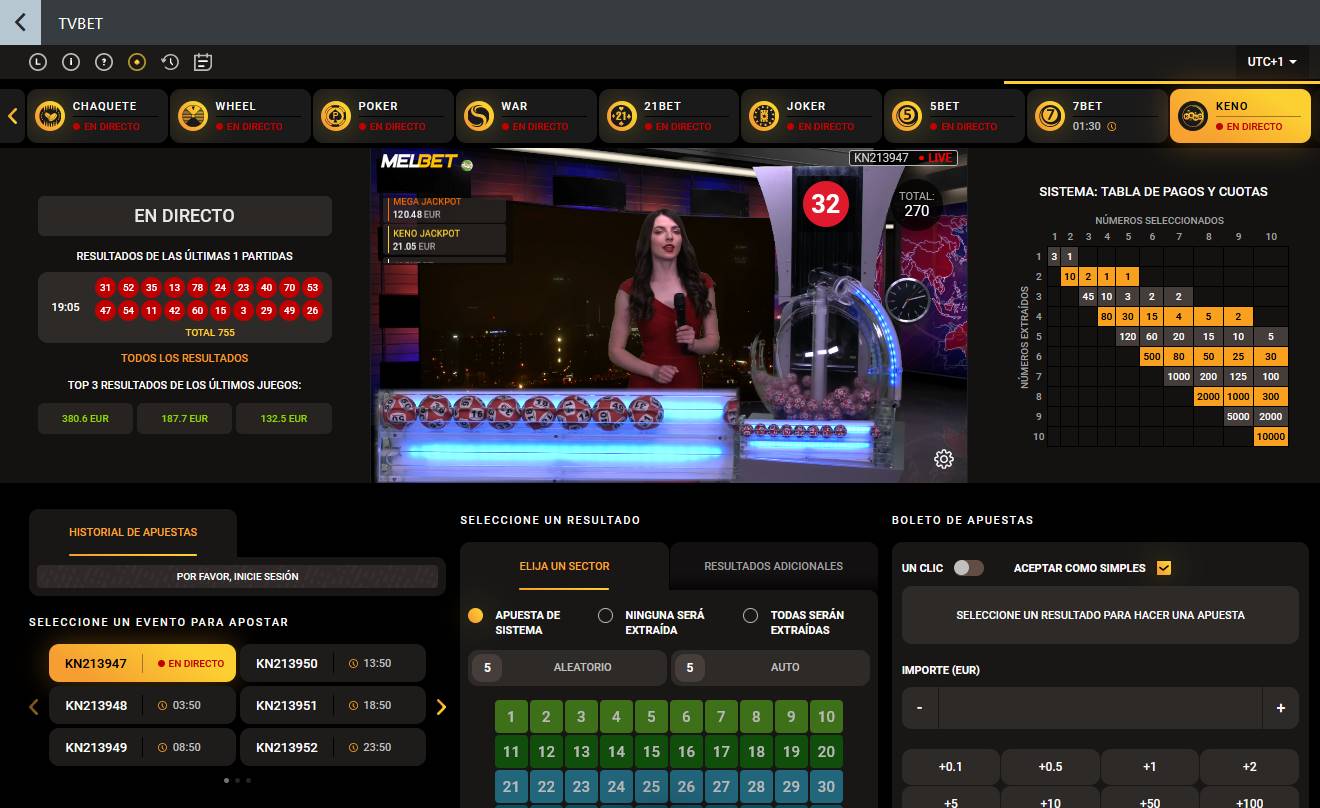This screenshot has height=808, width=1320.
Task: Click Todos Los Resultados link
Action: pos(184,357)
